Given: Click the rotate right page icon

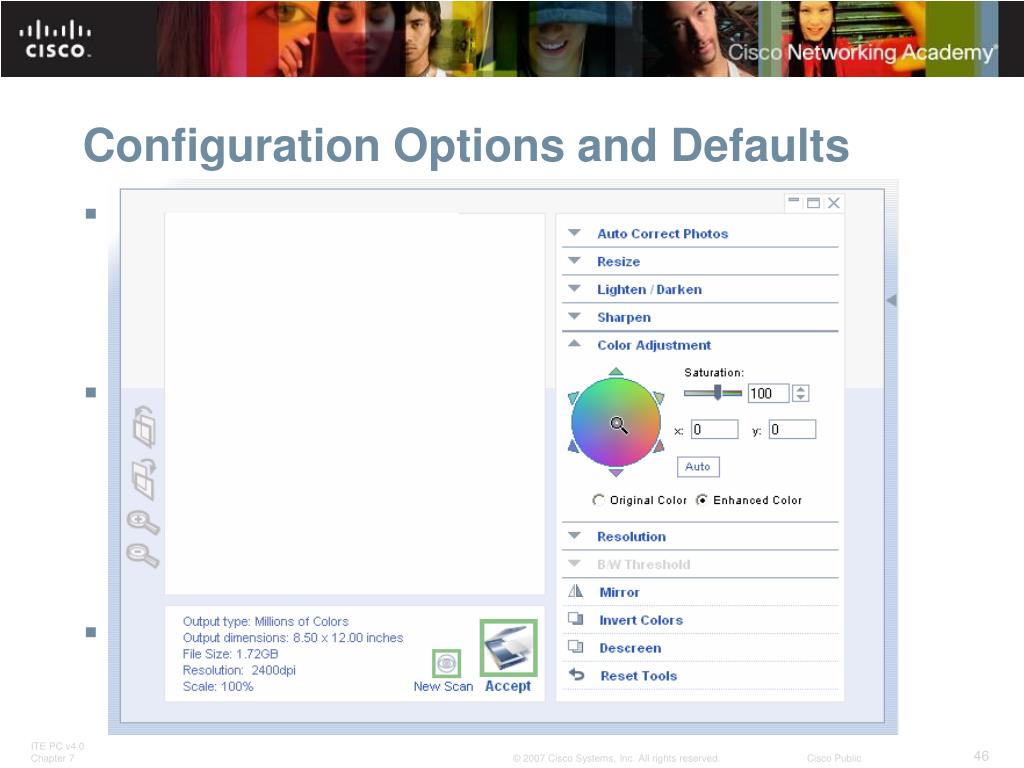Looking at the screenshot, I should pos(144,479).
